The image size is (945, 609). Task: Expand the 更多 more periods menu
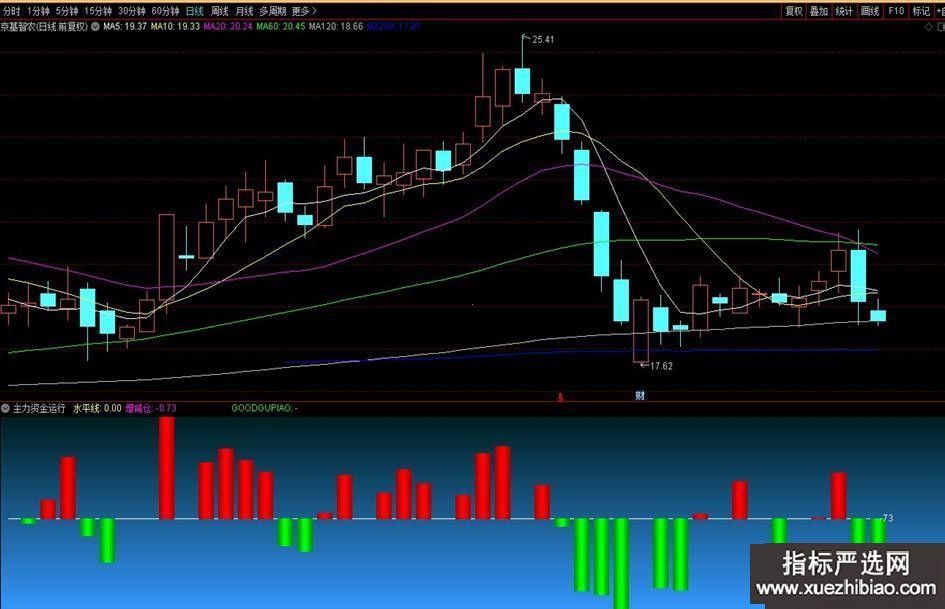coord(304,11)
